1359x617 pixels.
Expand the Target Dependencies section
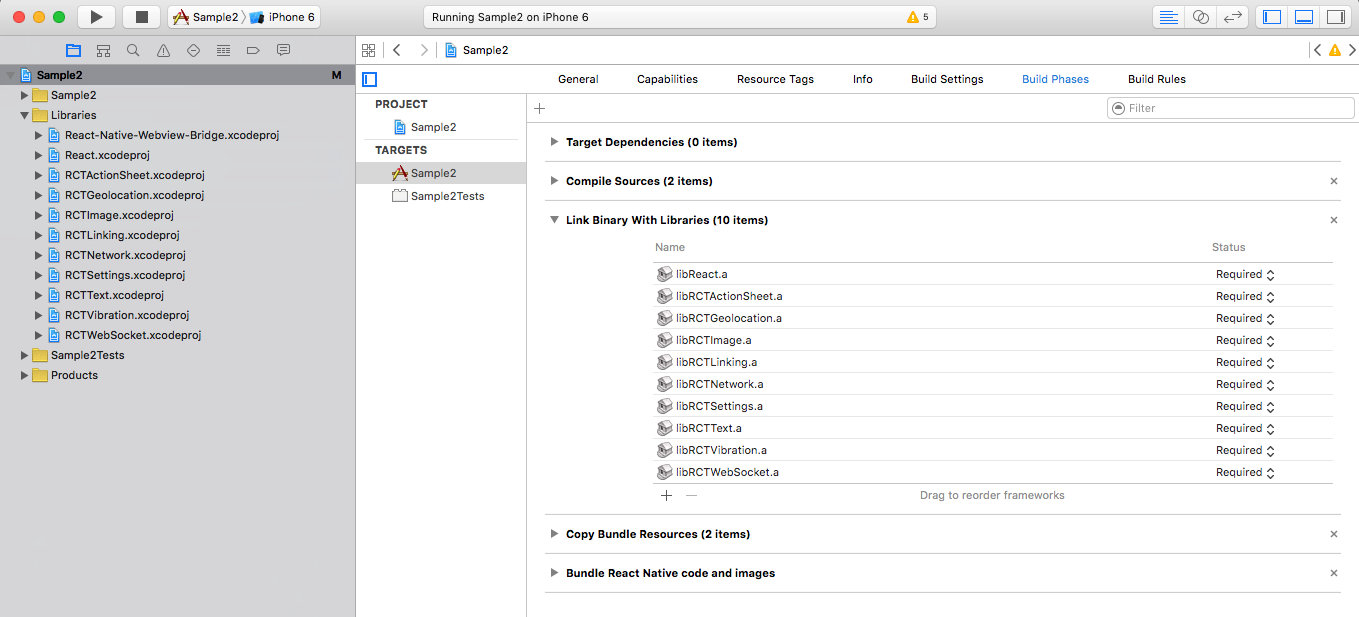click(x=554, y=142)
